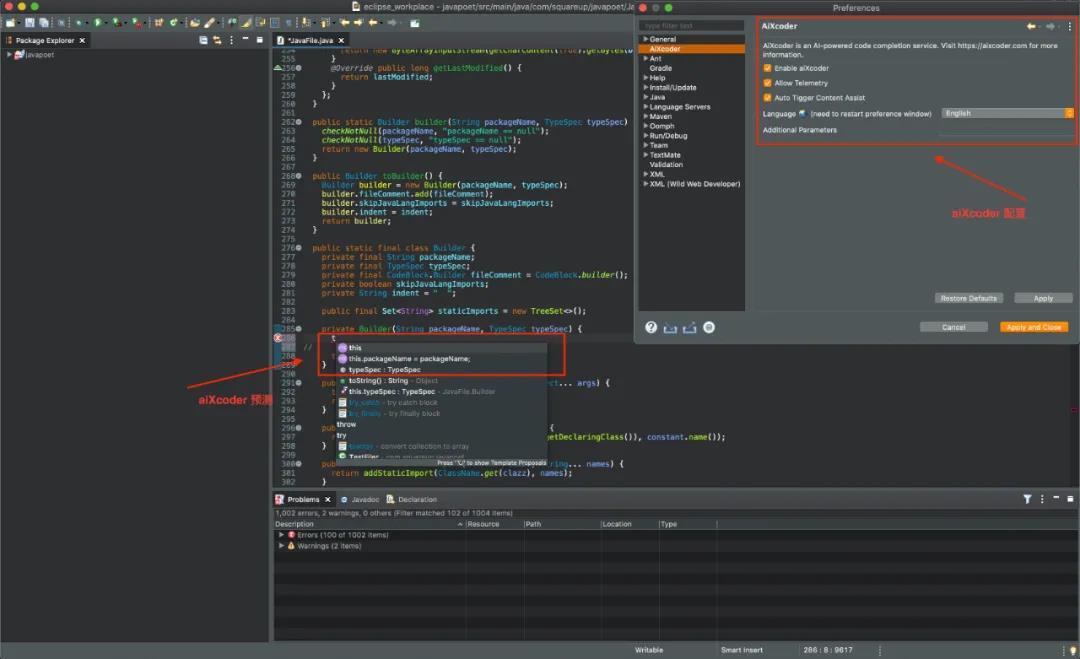This screenshot has height=659, width=1080.
Task: Maximize the Package Explorer panel
Action: [x=260, y=40]
